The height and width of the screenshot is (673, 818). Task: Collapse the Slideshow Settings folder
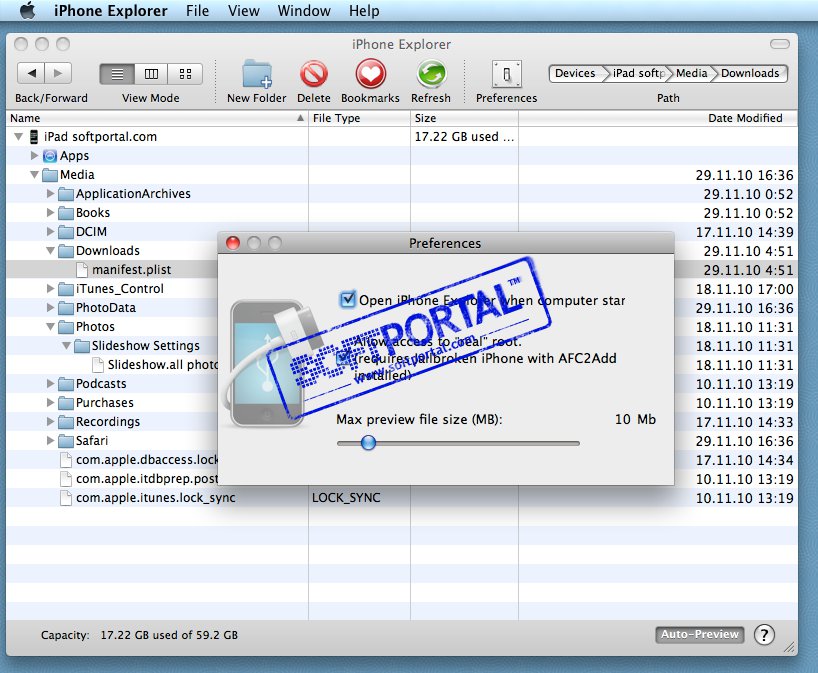tap(67, 346)
